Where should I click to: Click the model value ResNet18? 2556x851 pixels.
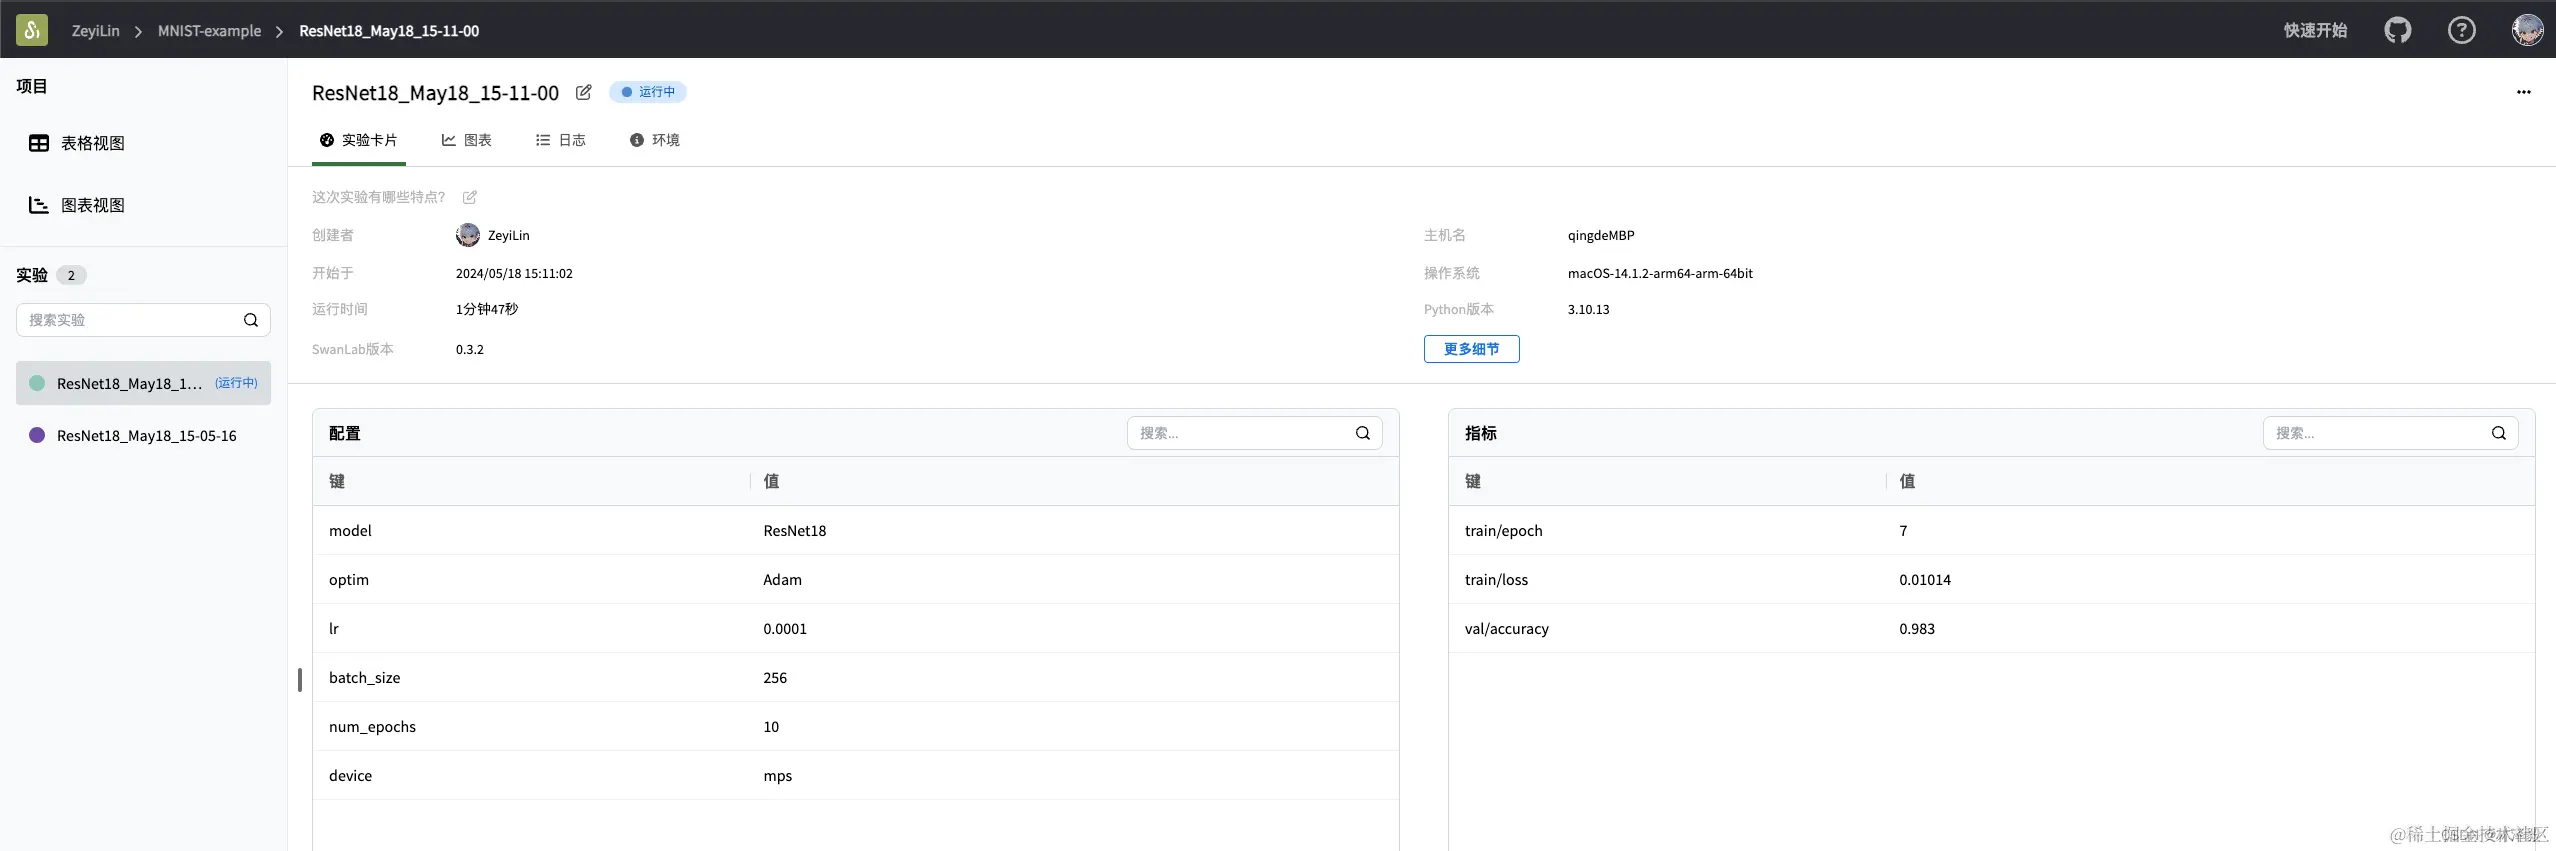tap(795, 531)
